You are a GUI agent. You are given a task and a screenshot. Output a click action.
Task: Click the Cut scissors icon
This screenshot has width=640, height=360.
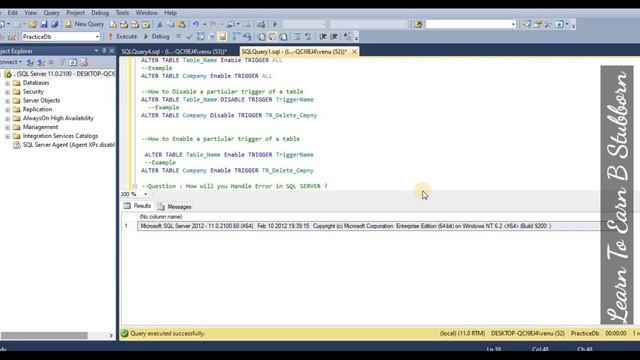click(160, 24)
